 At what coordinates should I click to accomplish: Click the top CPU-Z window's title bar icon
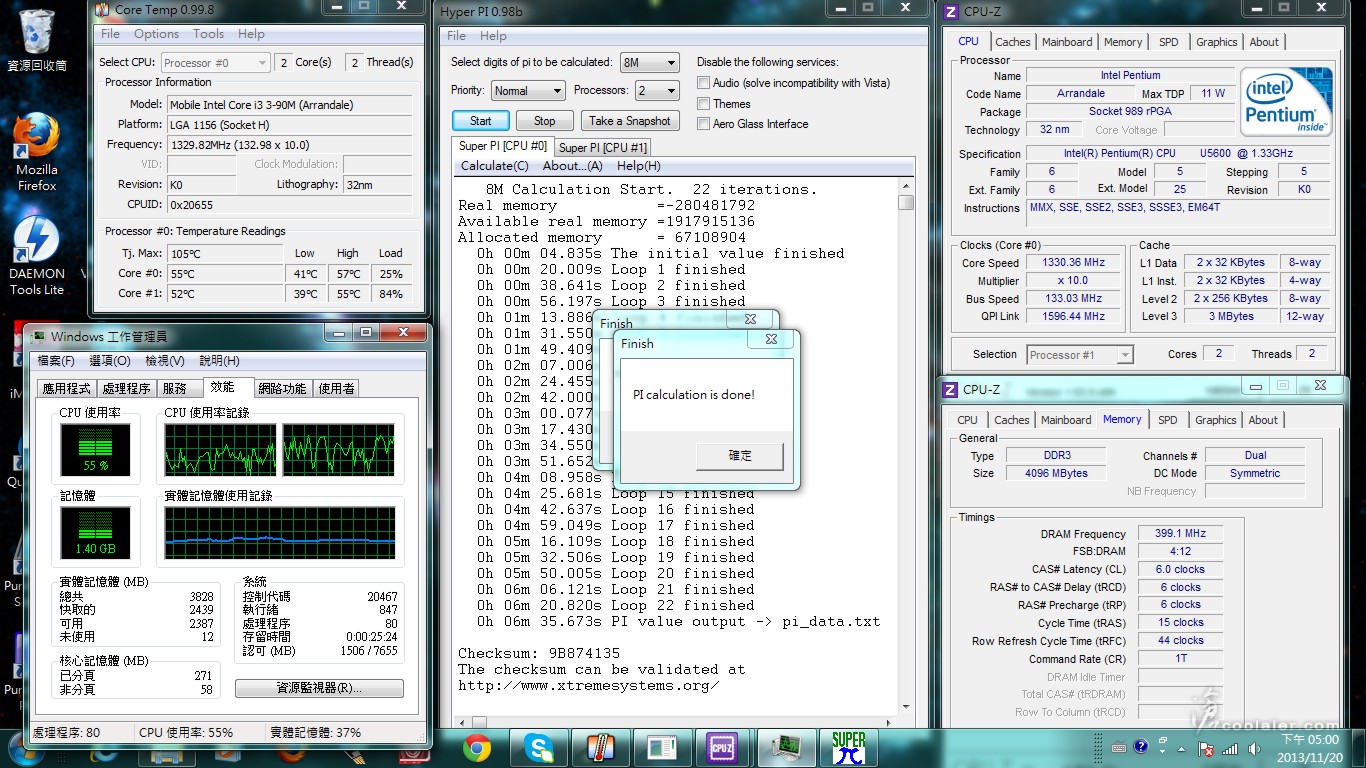pyautogui.click(x=950, y=12)
